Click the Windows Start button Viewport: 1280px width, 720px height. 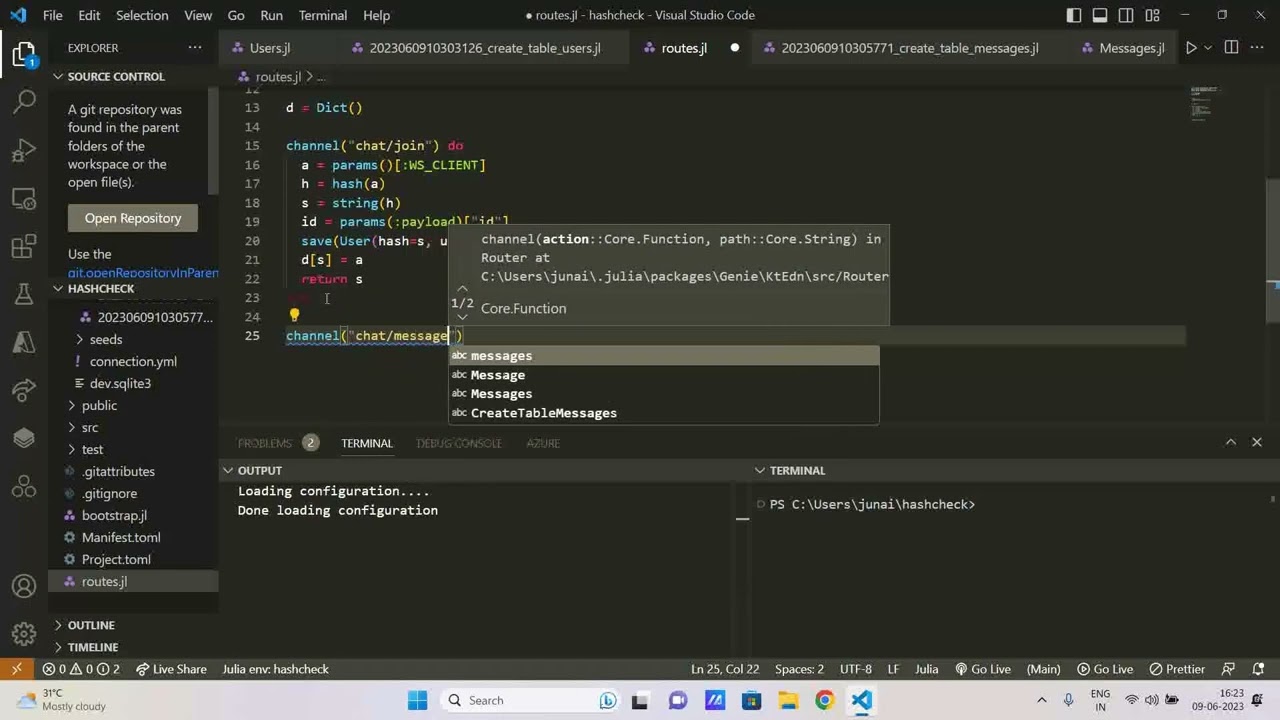point(417,700)
